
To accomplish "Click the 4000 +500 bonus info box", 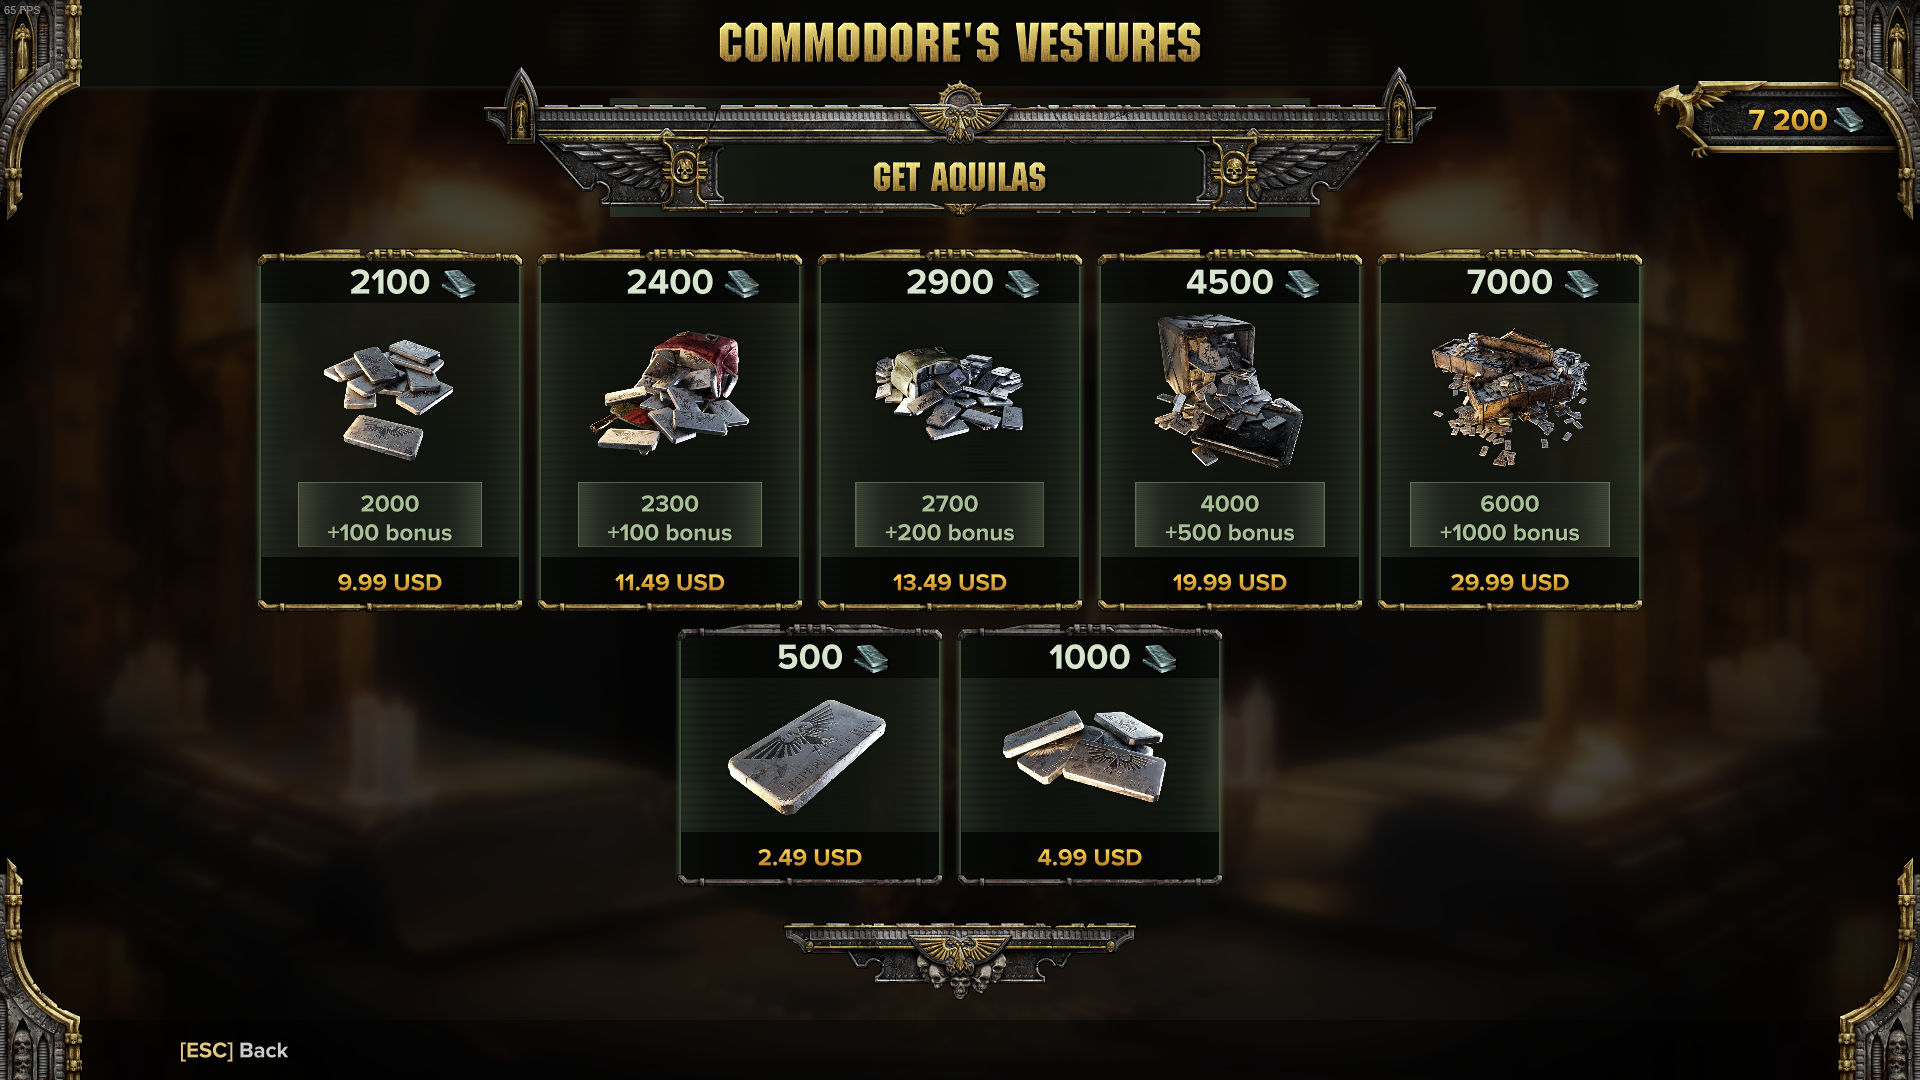I will point(1230,516).
